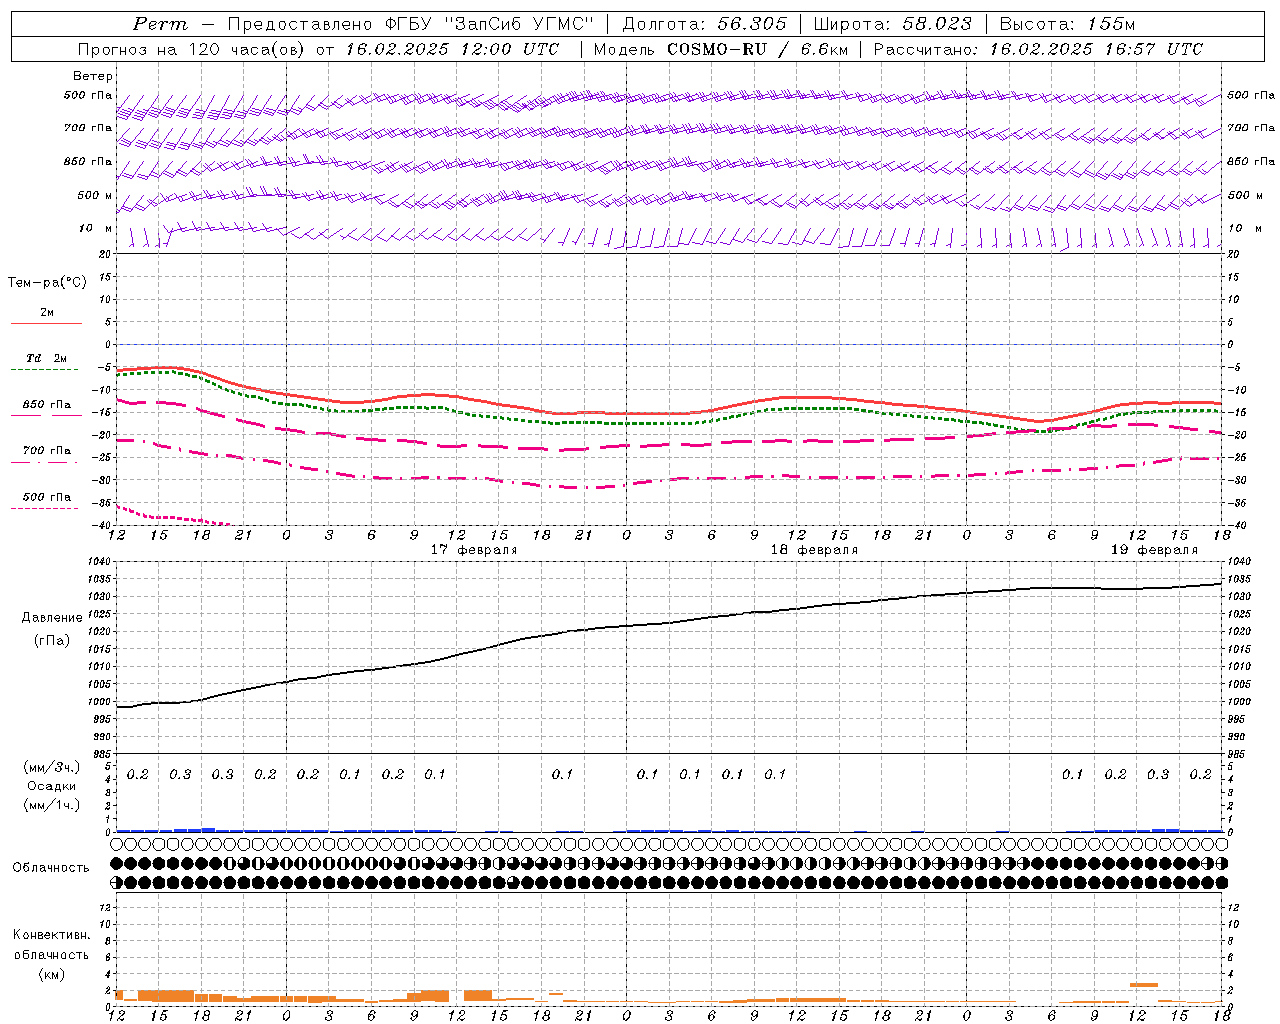Click the model name "COSMO-RU / 6.6км"
Screen dimensions: 1280x1024
click(x=757, y=49)
